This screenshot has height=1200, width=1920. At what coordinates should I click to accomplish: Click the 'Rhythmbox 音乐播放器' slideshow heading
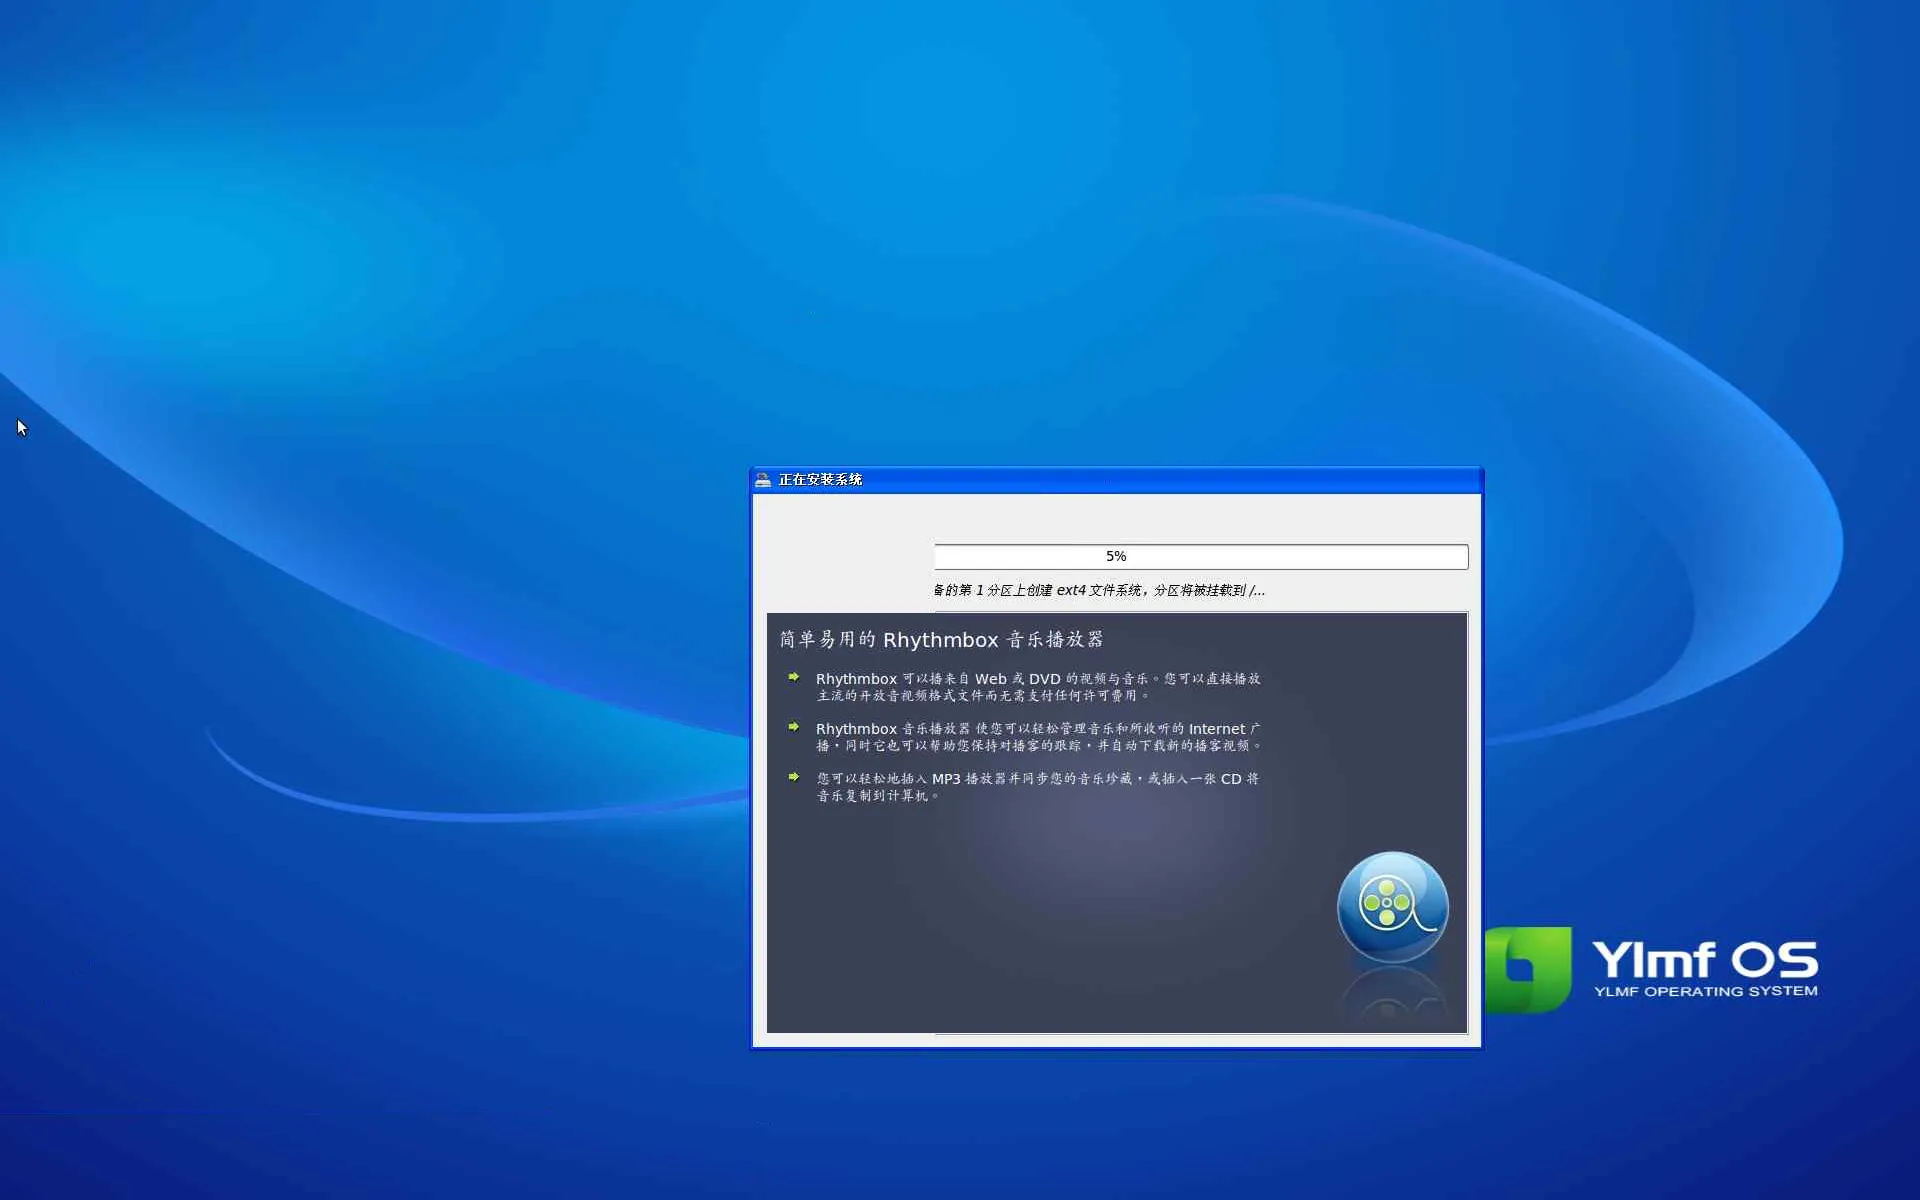[x=941, y=640]
